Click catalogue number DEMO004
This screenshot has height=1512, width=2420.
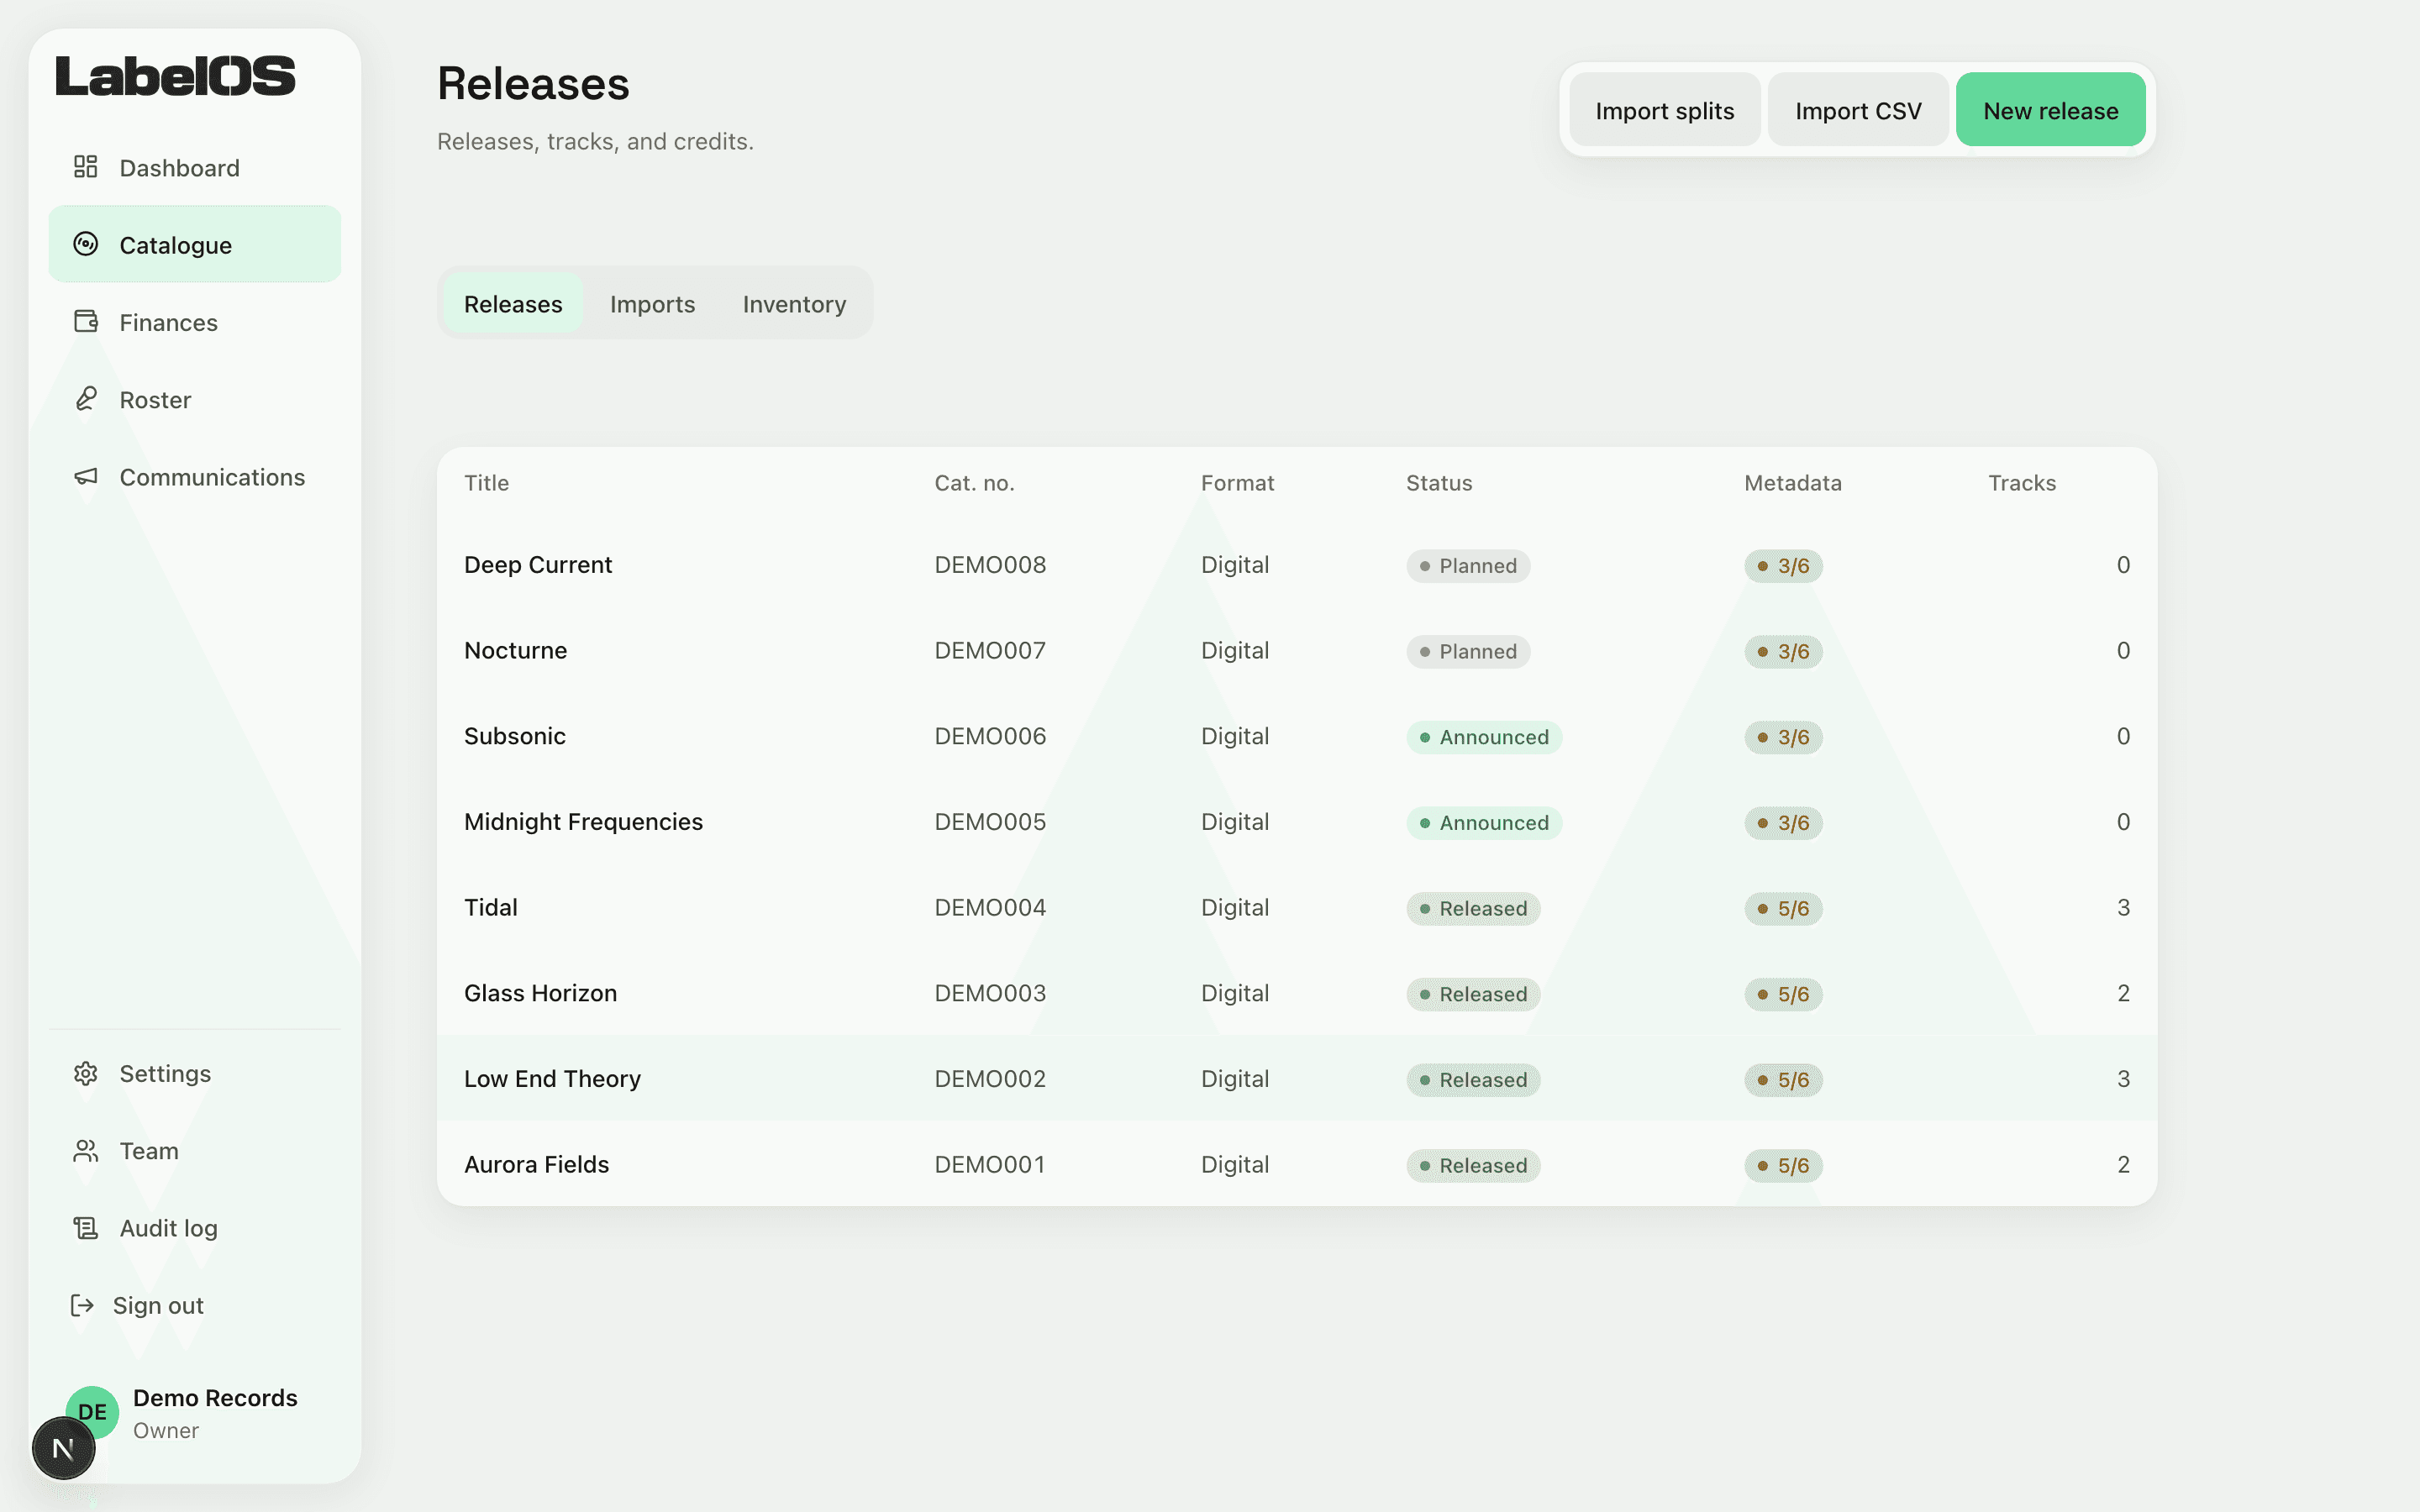coord(990,908)
